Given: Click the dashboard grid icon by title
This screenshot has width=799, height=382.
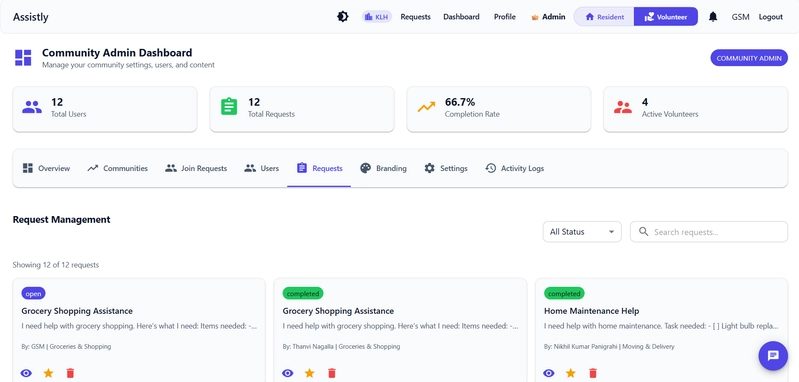Looking at the screenshot, I should [x=23, y=58].
